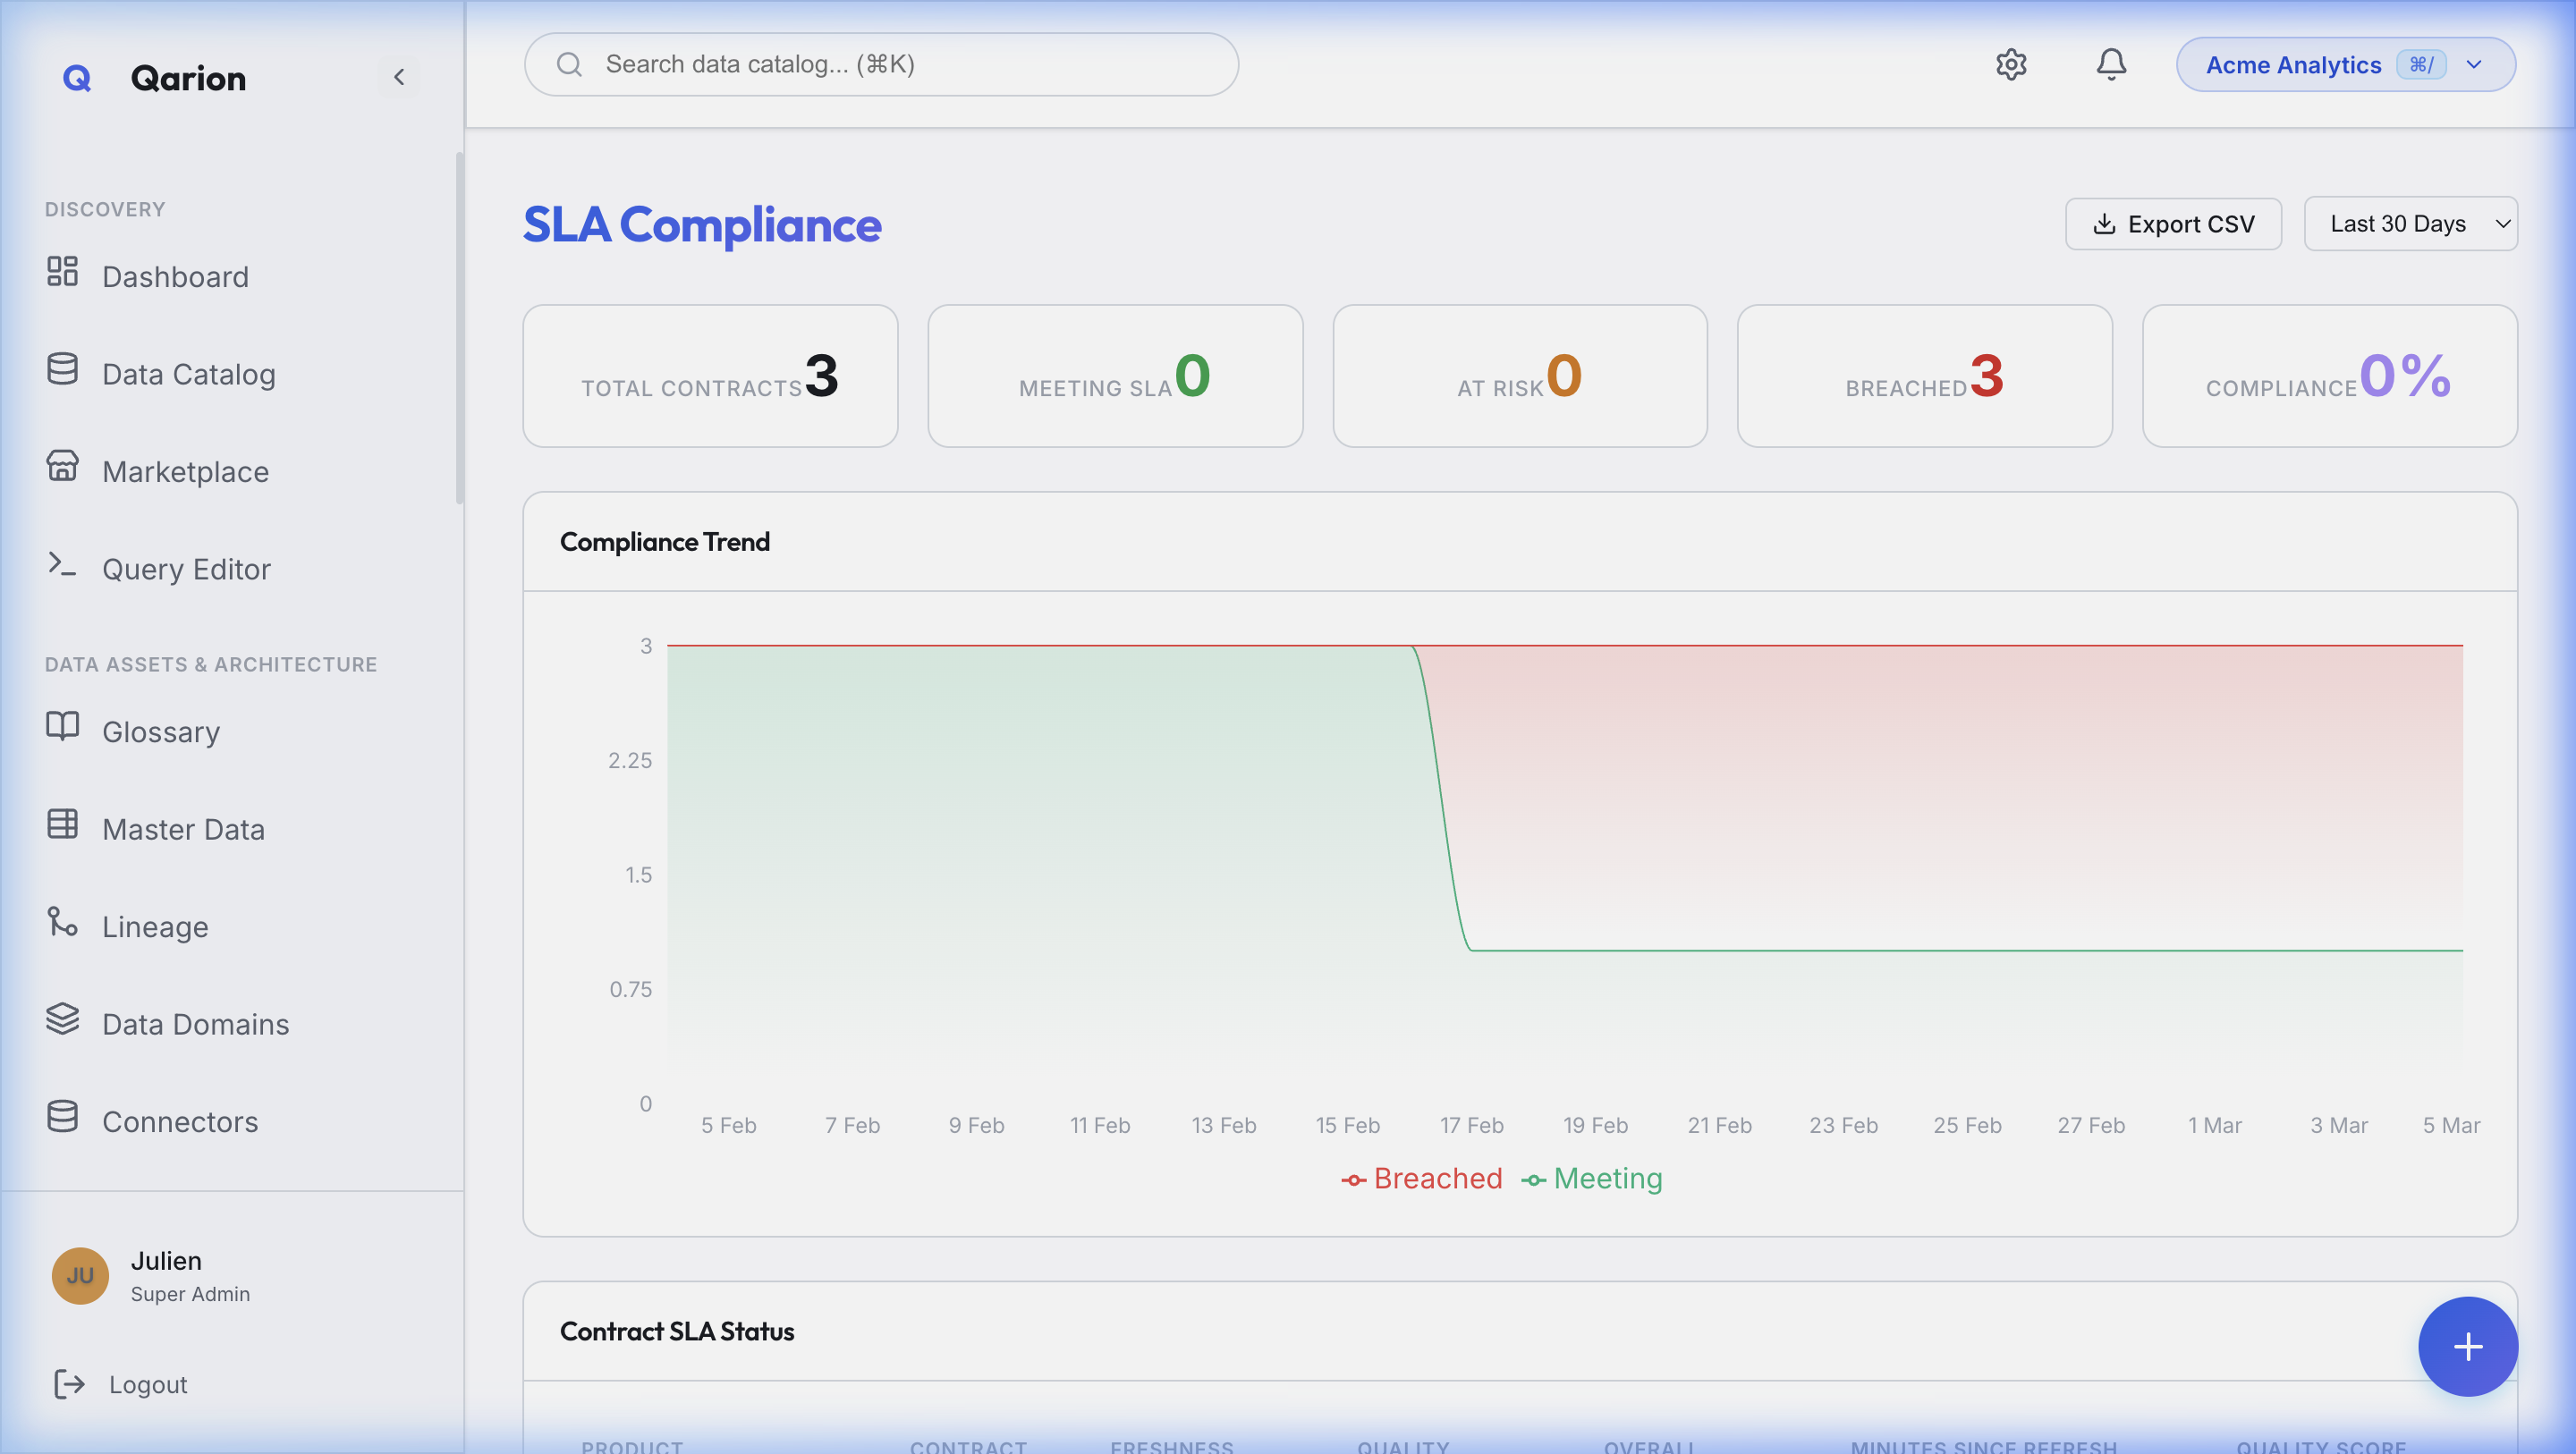Select Master Data in the sidebar
Screen dimensions: 2576x1454
(183, 828)
